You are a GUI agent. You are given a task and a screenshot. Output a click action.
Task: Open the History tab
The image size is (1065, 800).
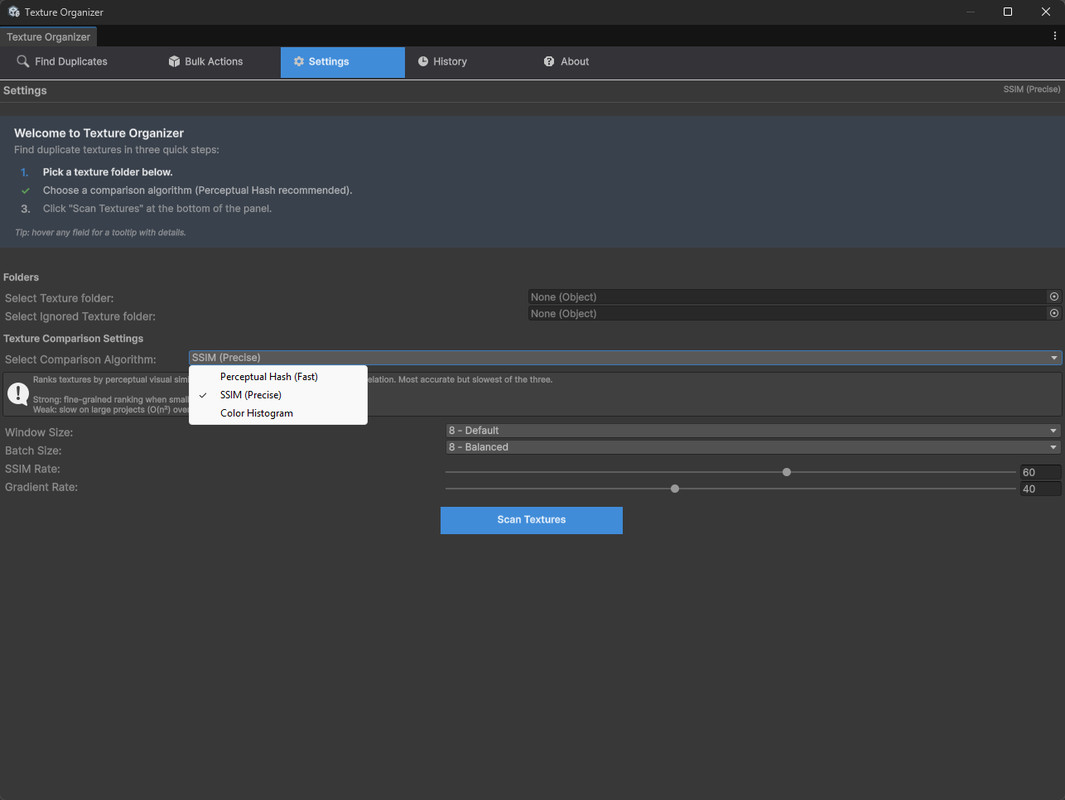[442, 62]
